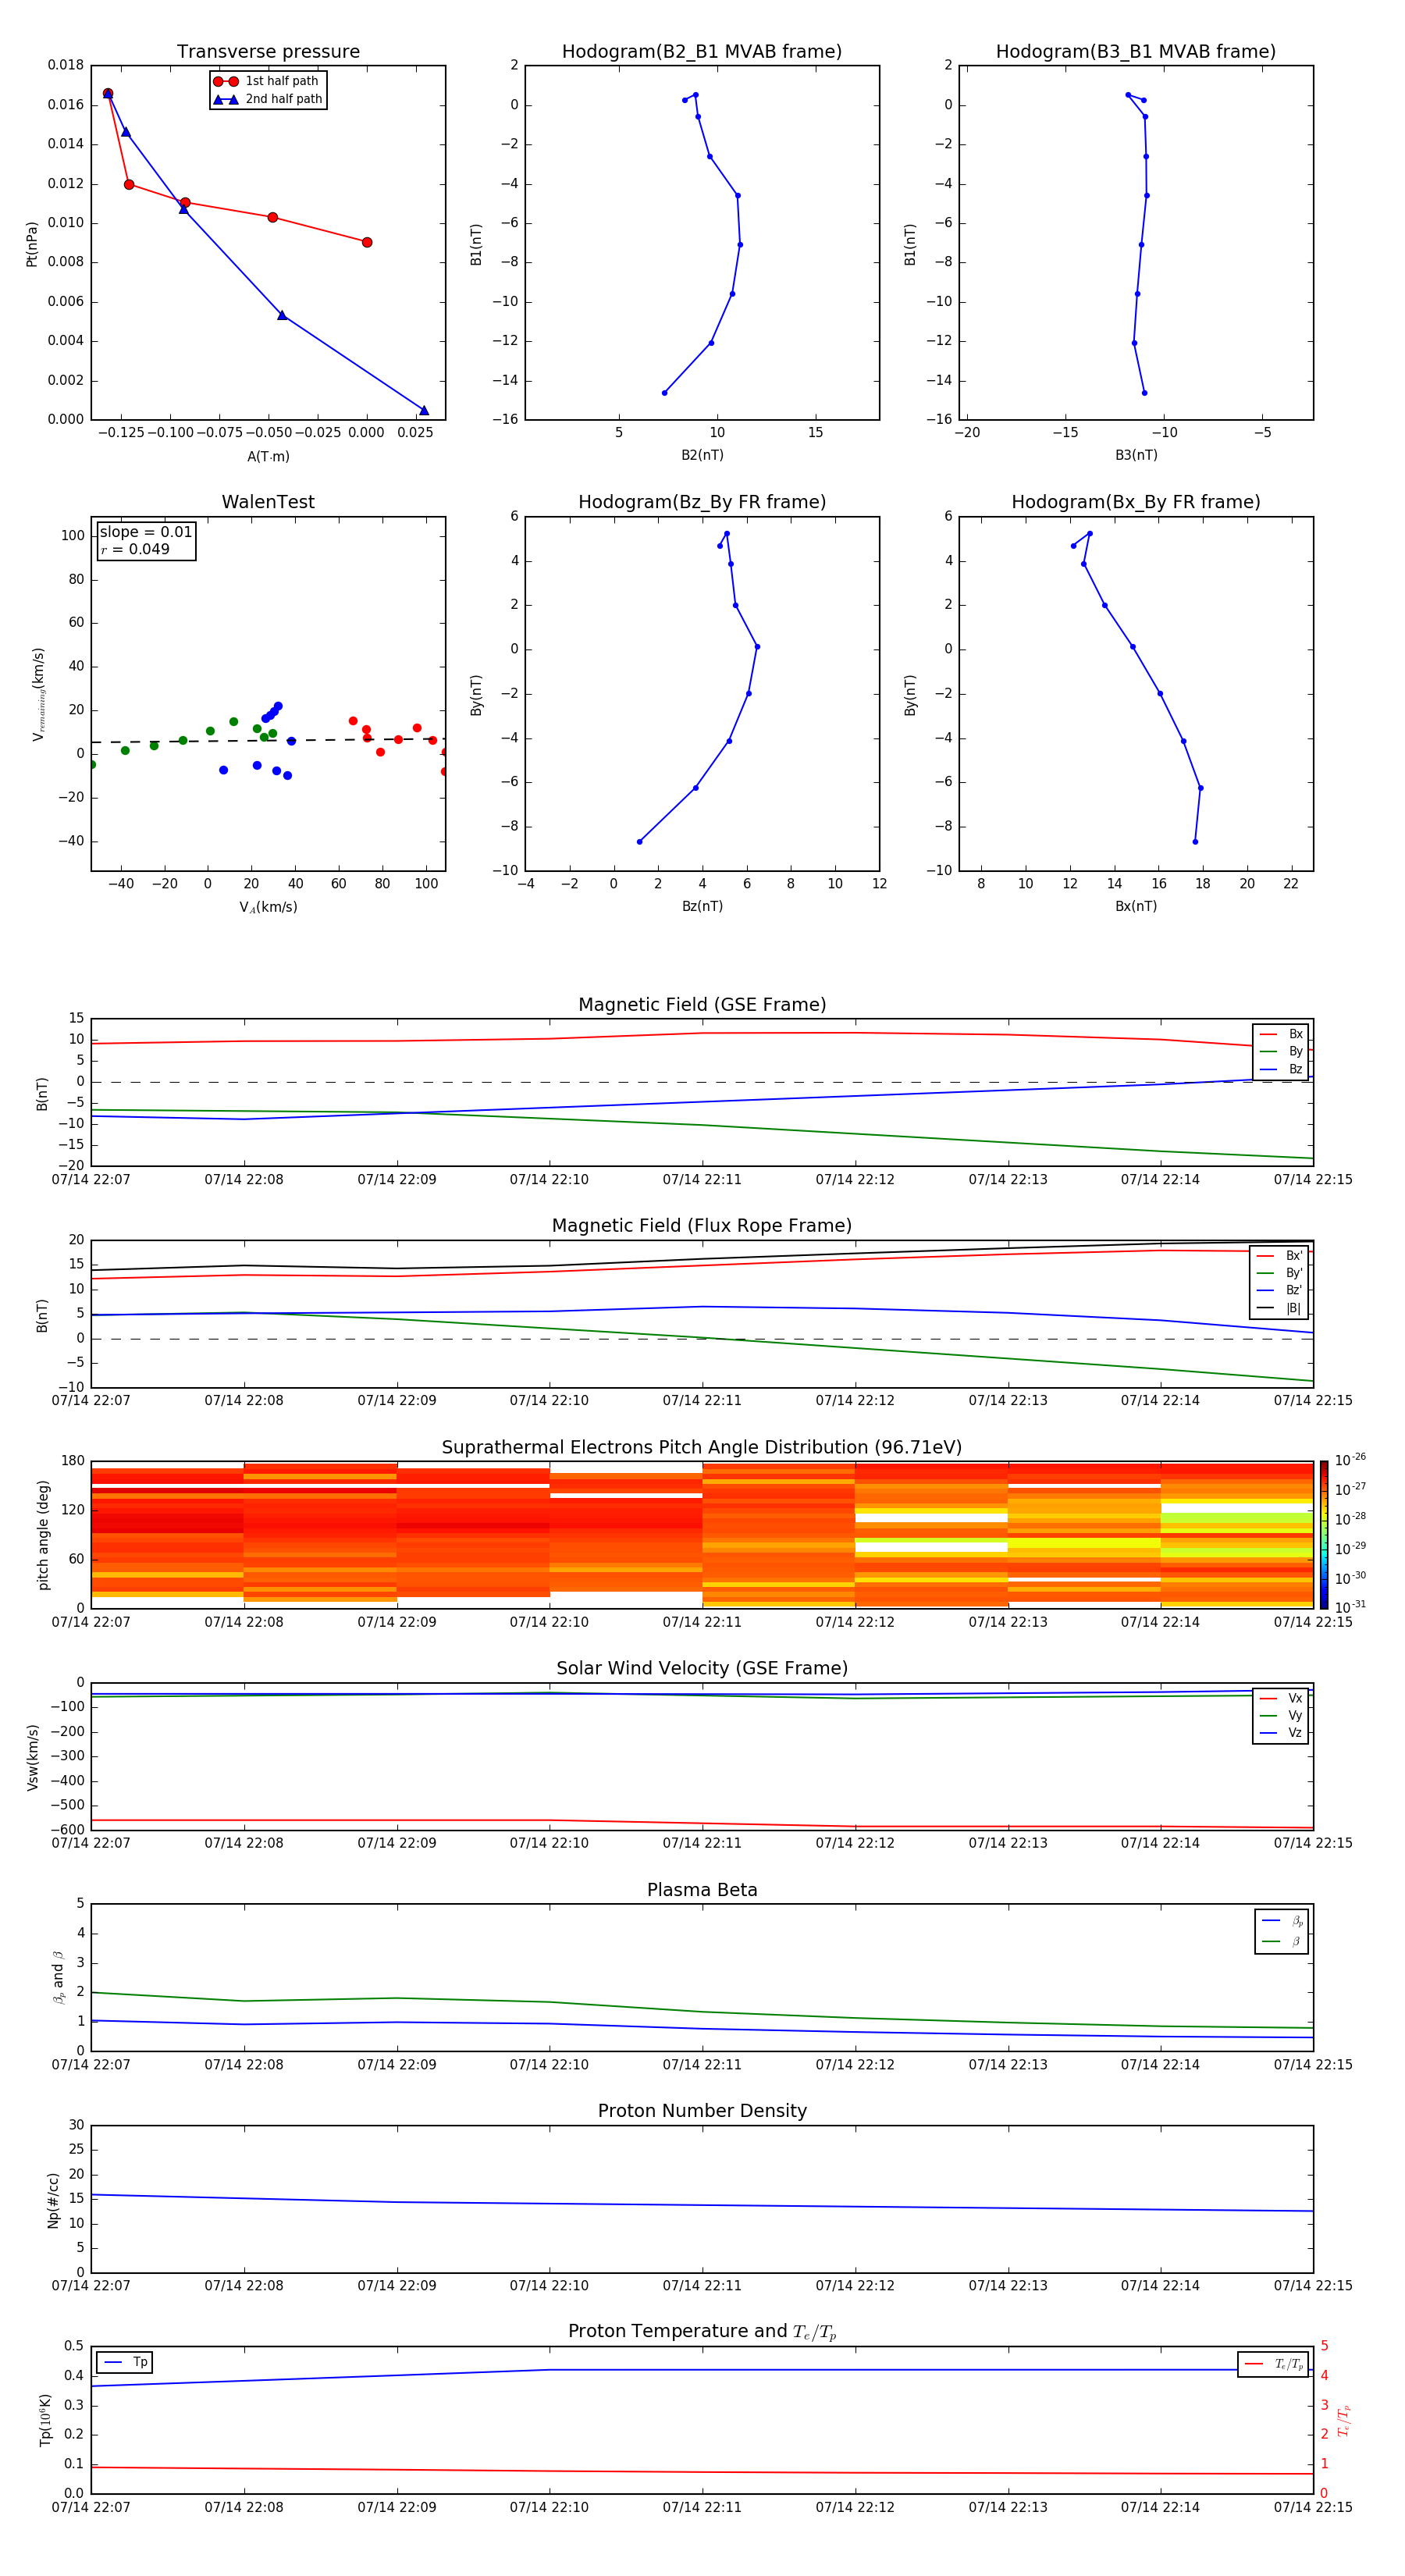Click 'Vz' in solar wind legend
This screenshot has width=1405, height=2576.
coord(1295,1733)
